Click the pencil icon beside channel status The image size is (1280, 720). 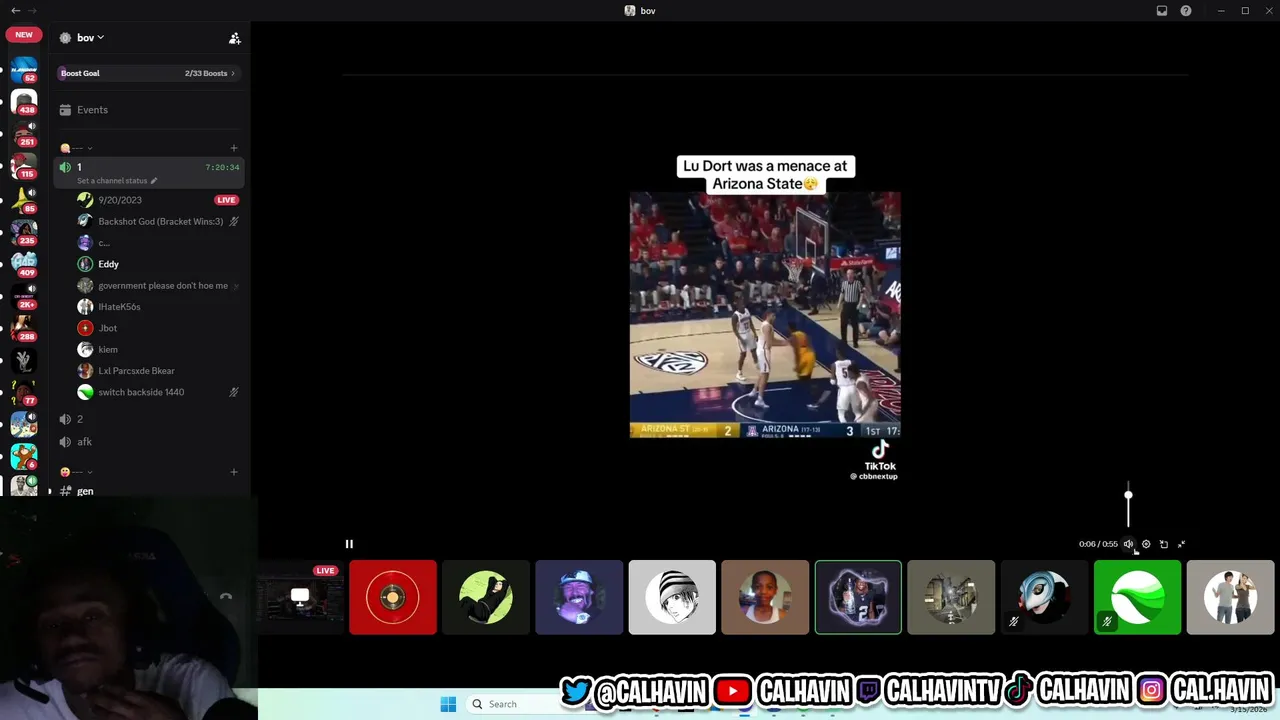click(154, 181)
